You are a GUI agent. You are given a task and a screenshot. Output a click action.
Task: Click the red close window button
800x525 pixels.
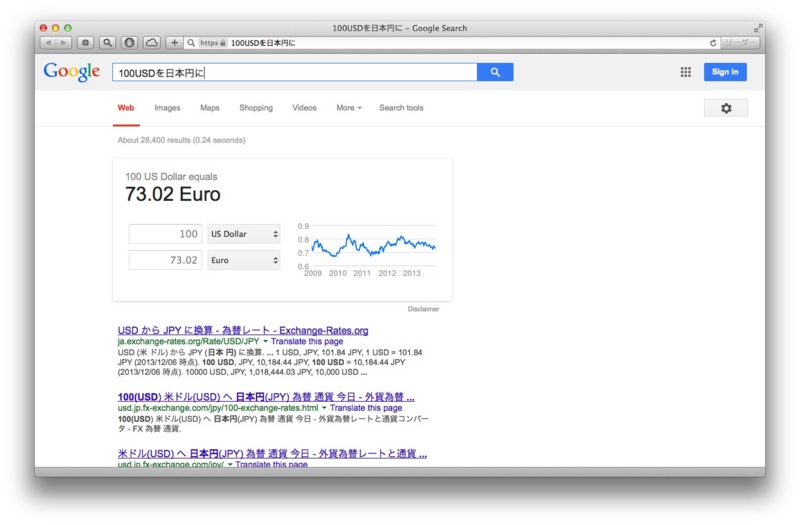click(x=43, y=28)
